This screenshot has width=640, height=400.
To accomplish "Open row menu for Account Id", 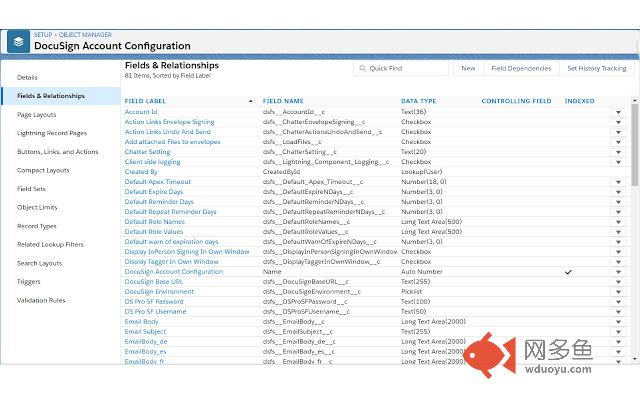I will (x=618, y=112).
